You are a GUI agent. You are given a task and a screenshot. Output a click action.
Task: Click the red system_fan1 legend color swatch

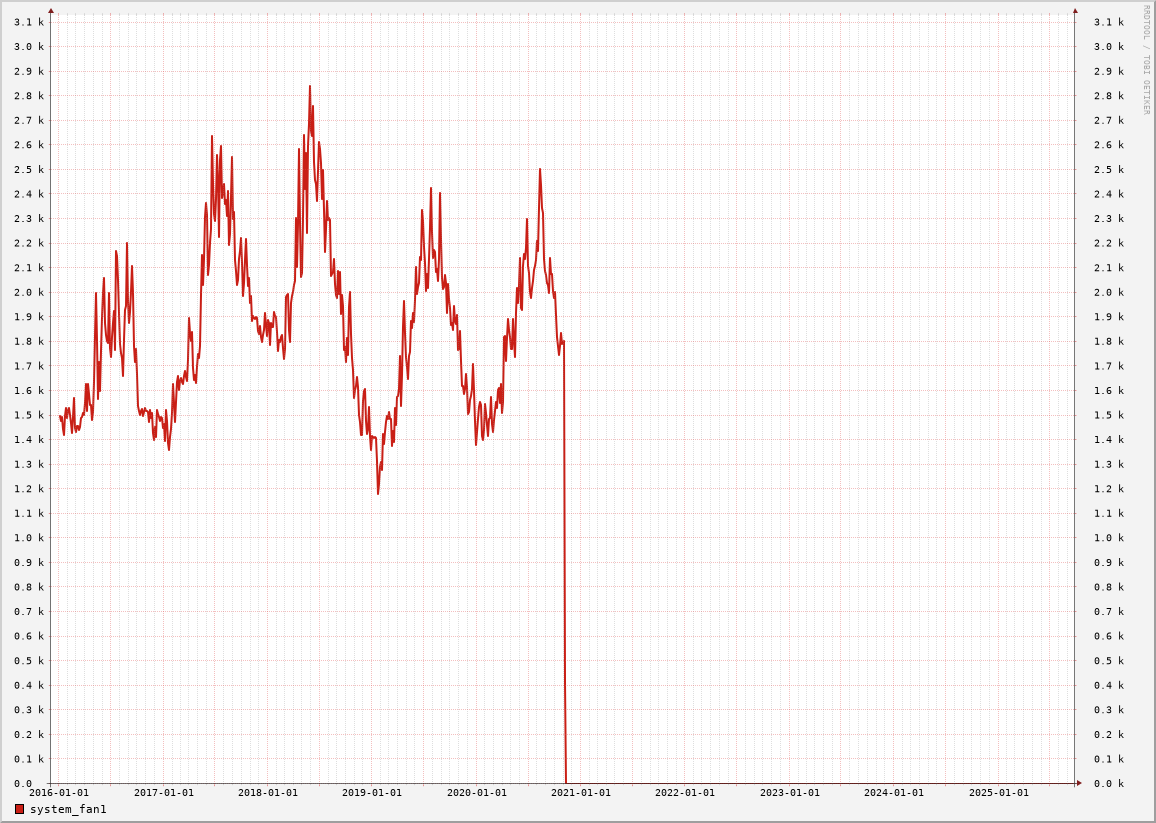pos(19,809)
